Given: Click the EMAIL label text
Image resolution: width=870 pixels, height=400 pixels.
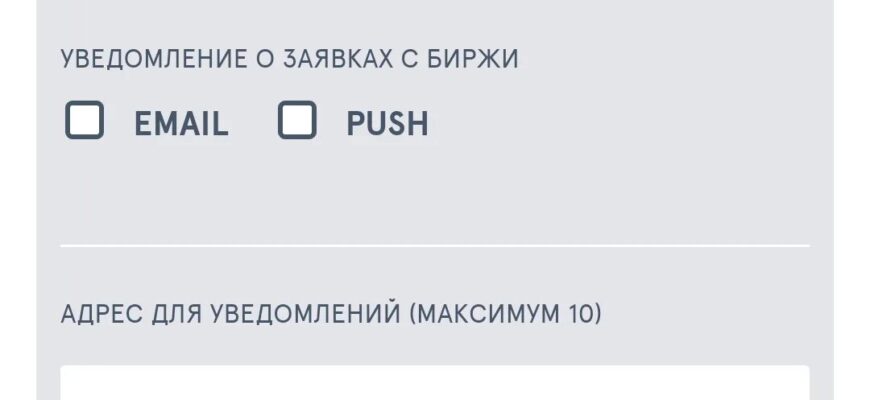Looking at the screenshot, I should click(181, 124).
